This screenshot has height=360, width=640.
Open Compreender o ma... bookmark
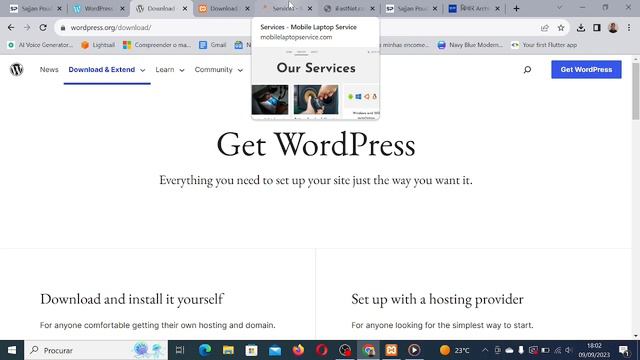point(157,45)
